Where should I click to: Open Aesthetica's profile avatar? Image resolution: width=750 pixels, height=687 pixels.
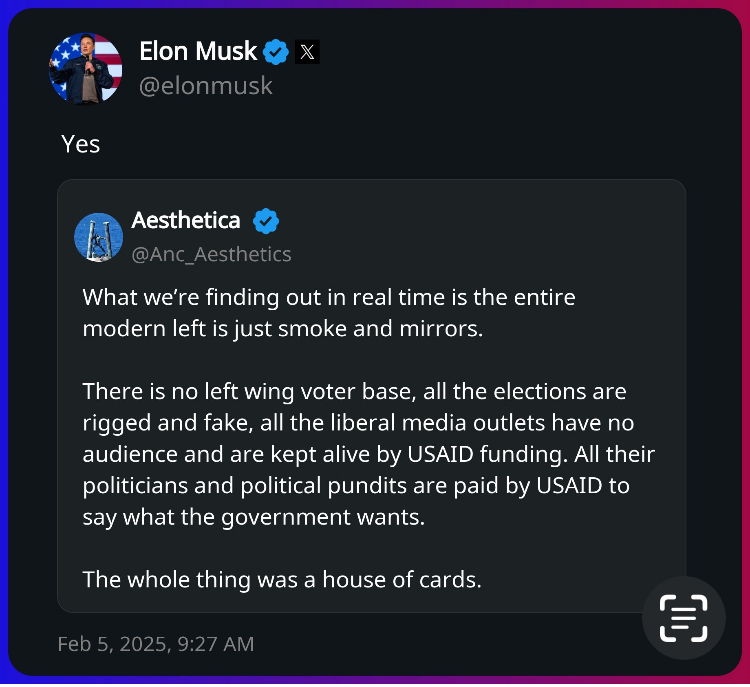coord(99,237)
